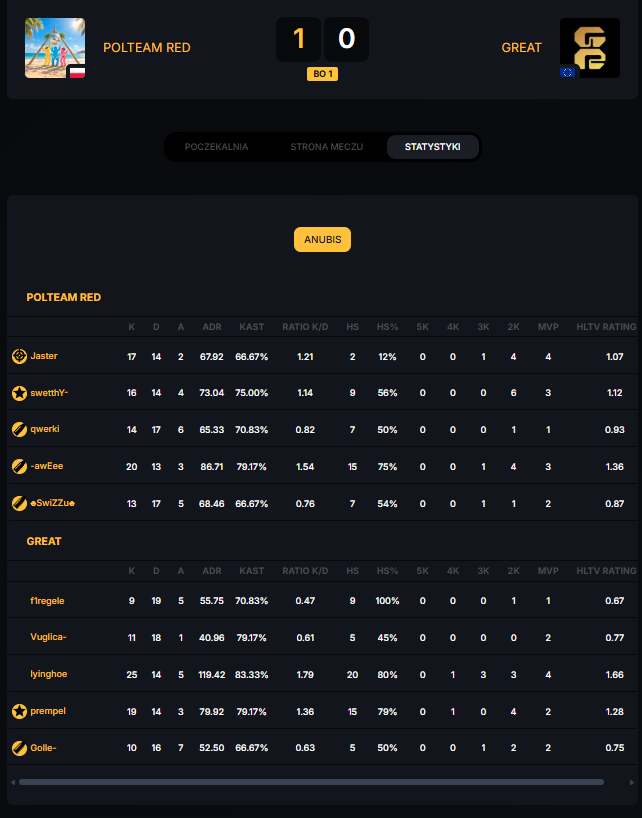Viewport: 642px width, 818px height.
Task: Click GREAT score 0
Action: point(346,39)
